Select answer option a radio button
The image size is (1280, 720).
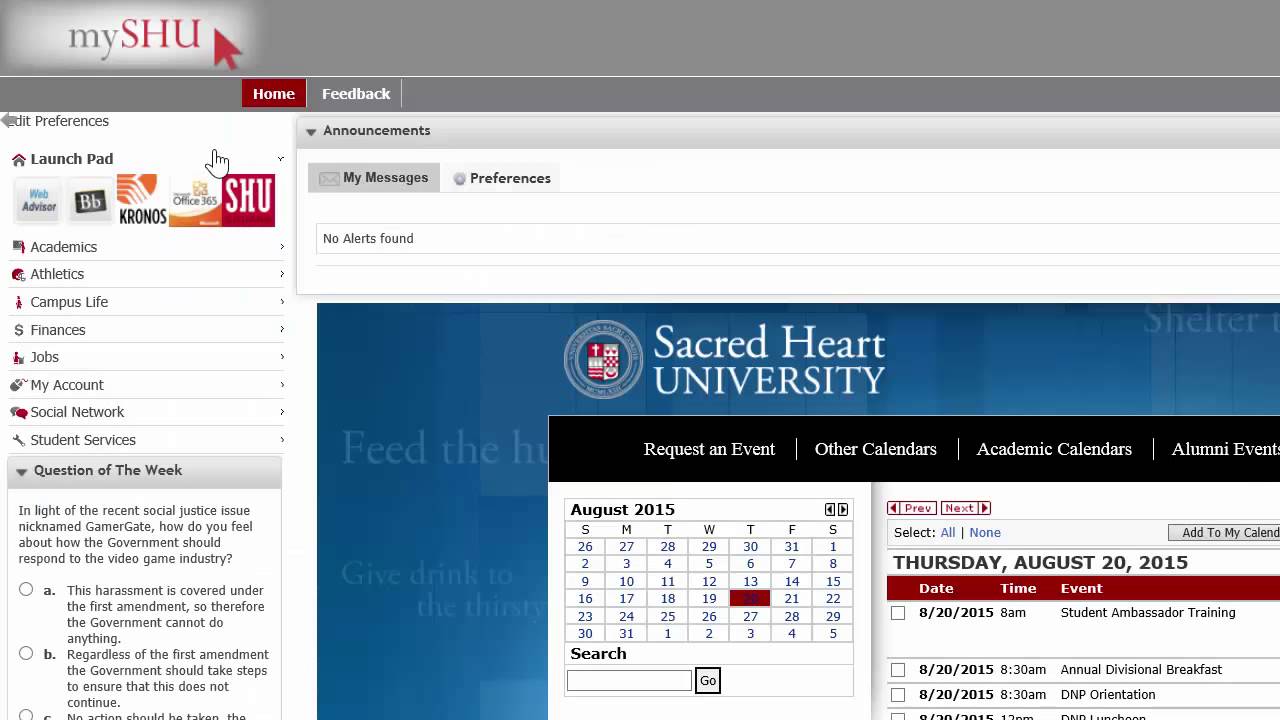pyautogui.click(x=26, y=590)
